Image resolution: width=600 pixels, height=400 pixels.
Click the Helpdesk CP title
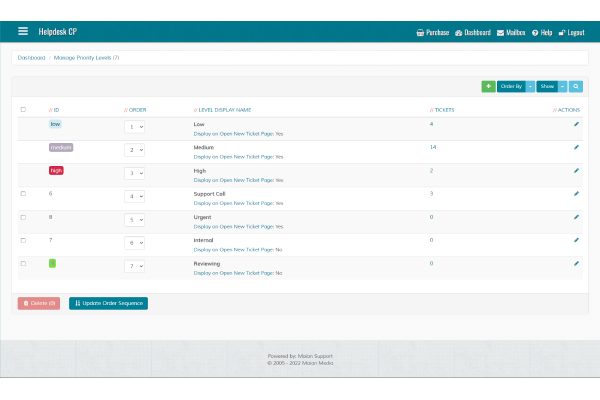click(x=58, y=31)
